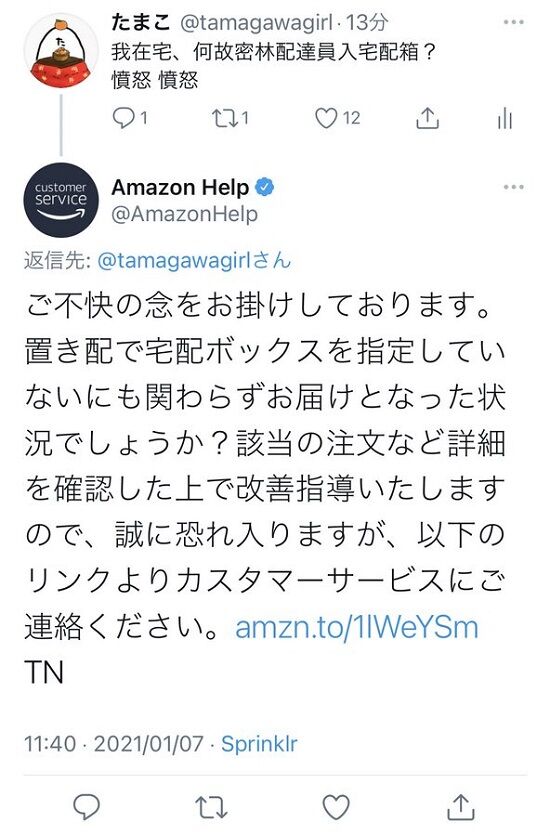Like たまこ's tweet with the heart icon

click(x=326, y=118)
